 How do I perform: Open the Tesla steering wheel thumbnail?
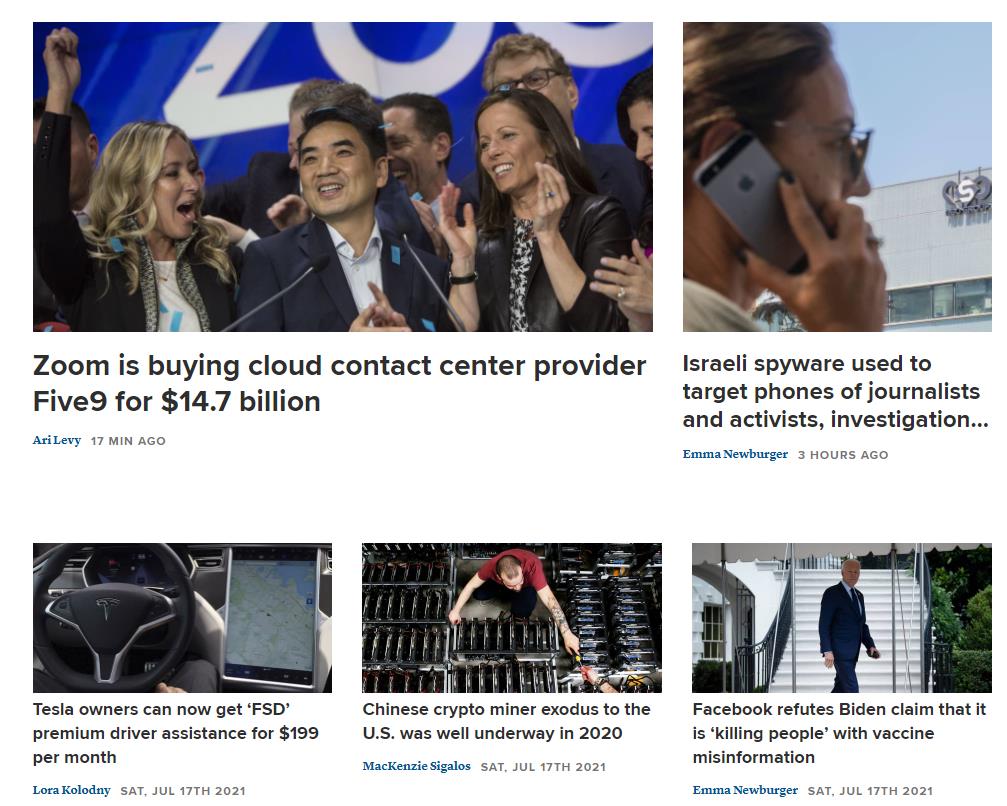click(182, 618)
